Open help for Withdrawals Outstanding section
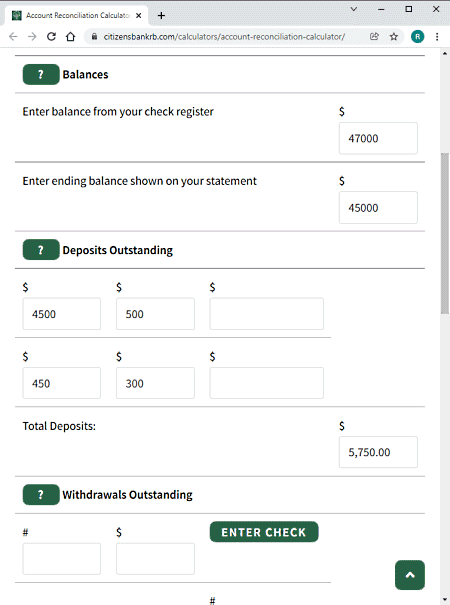Viewport: 450px width, 605px height. pyautogui.click(x=41, y=495)
